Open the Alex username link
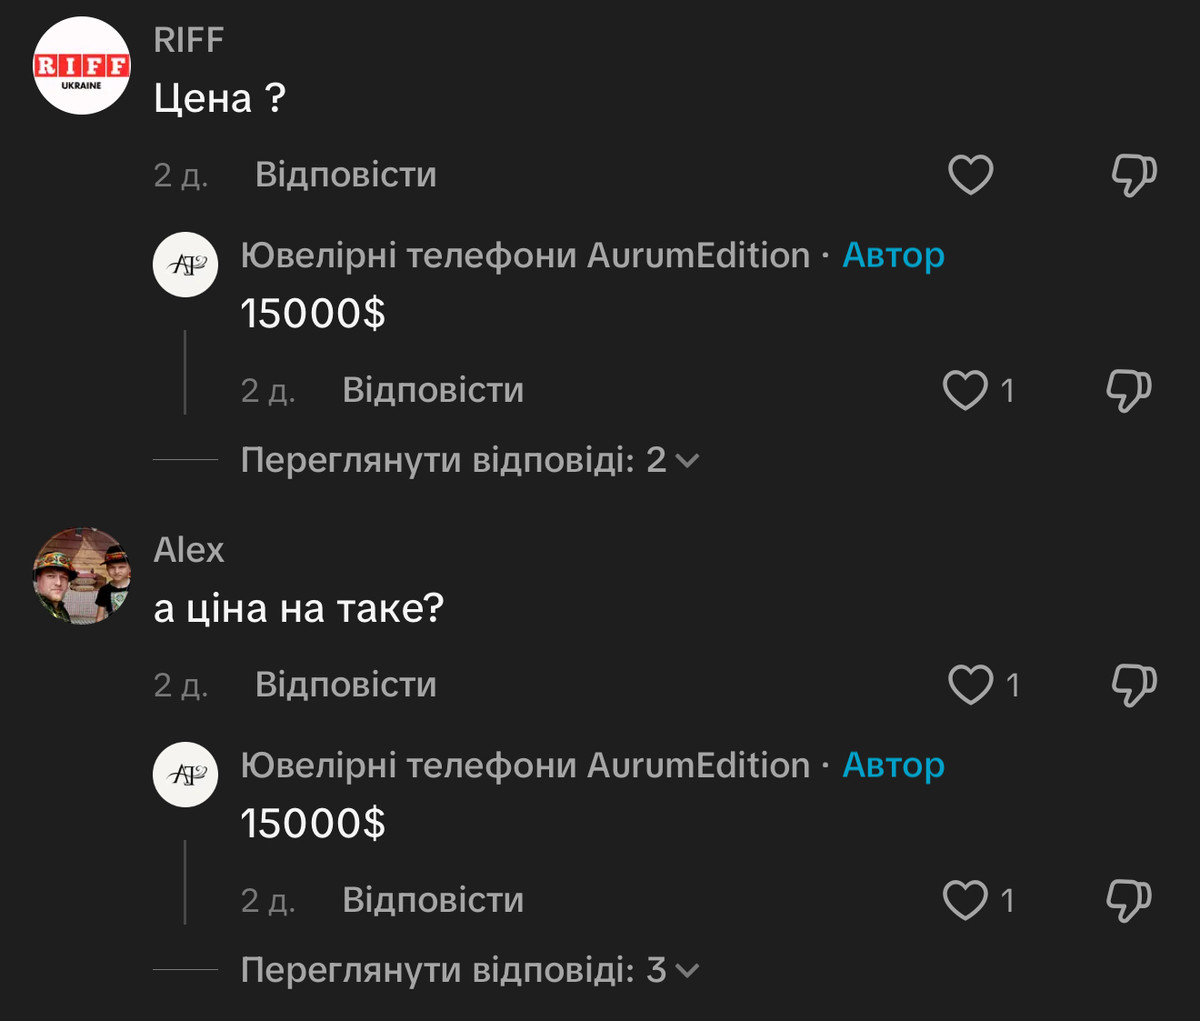This screenshot has width=1200, height=1021. click(x=188, y=550)
